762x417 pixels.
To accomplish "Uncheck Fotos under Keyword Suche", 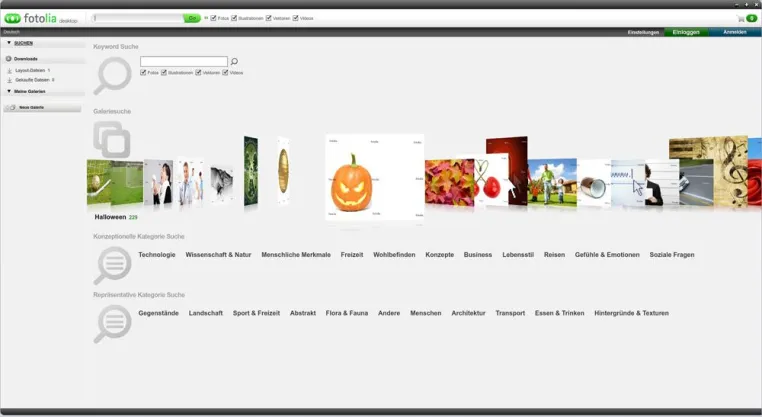I will [143, 72].
